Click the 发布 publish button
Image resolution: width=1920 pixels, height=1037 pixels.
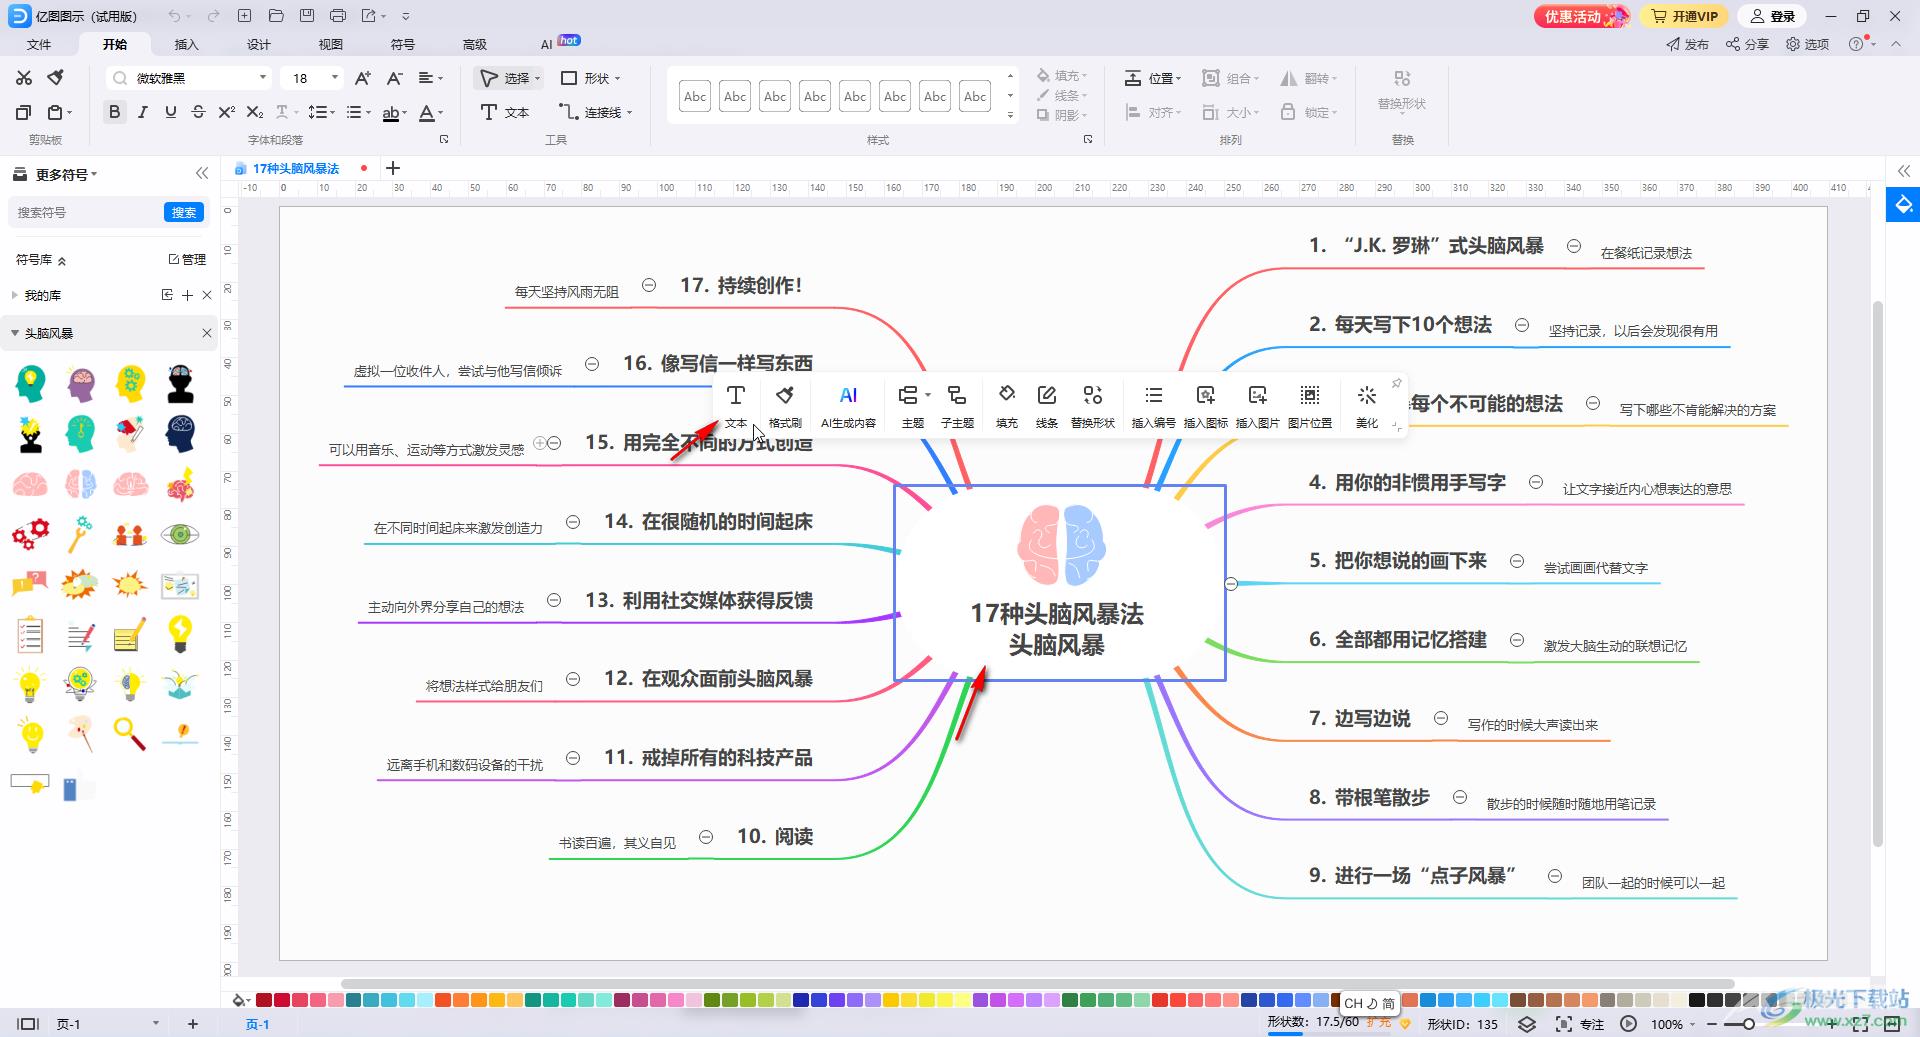click(x=1687, y=44)
